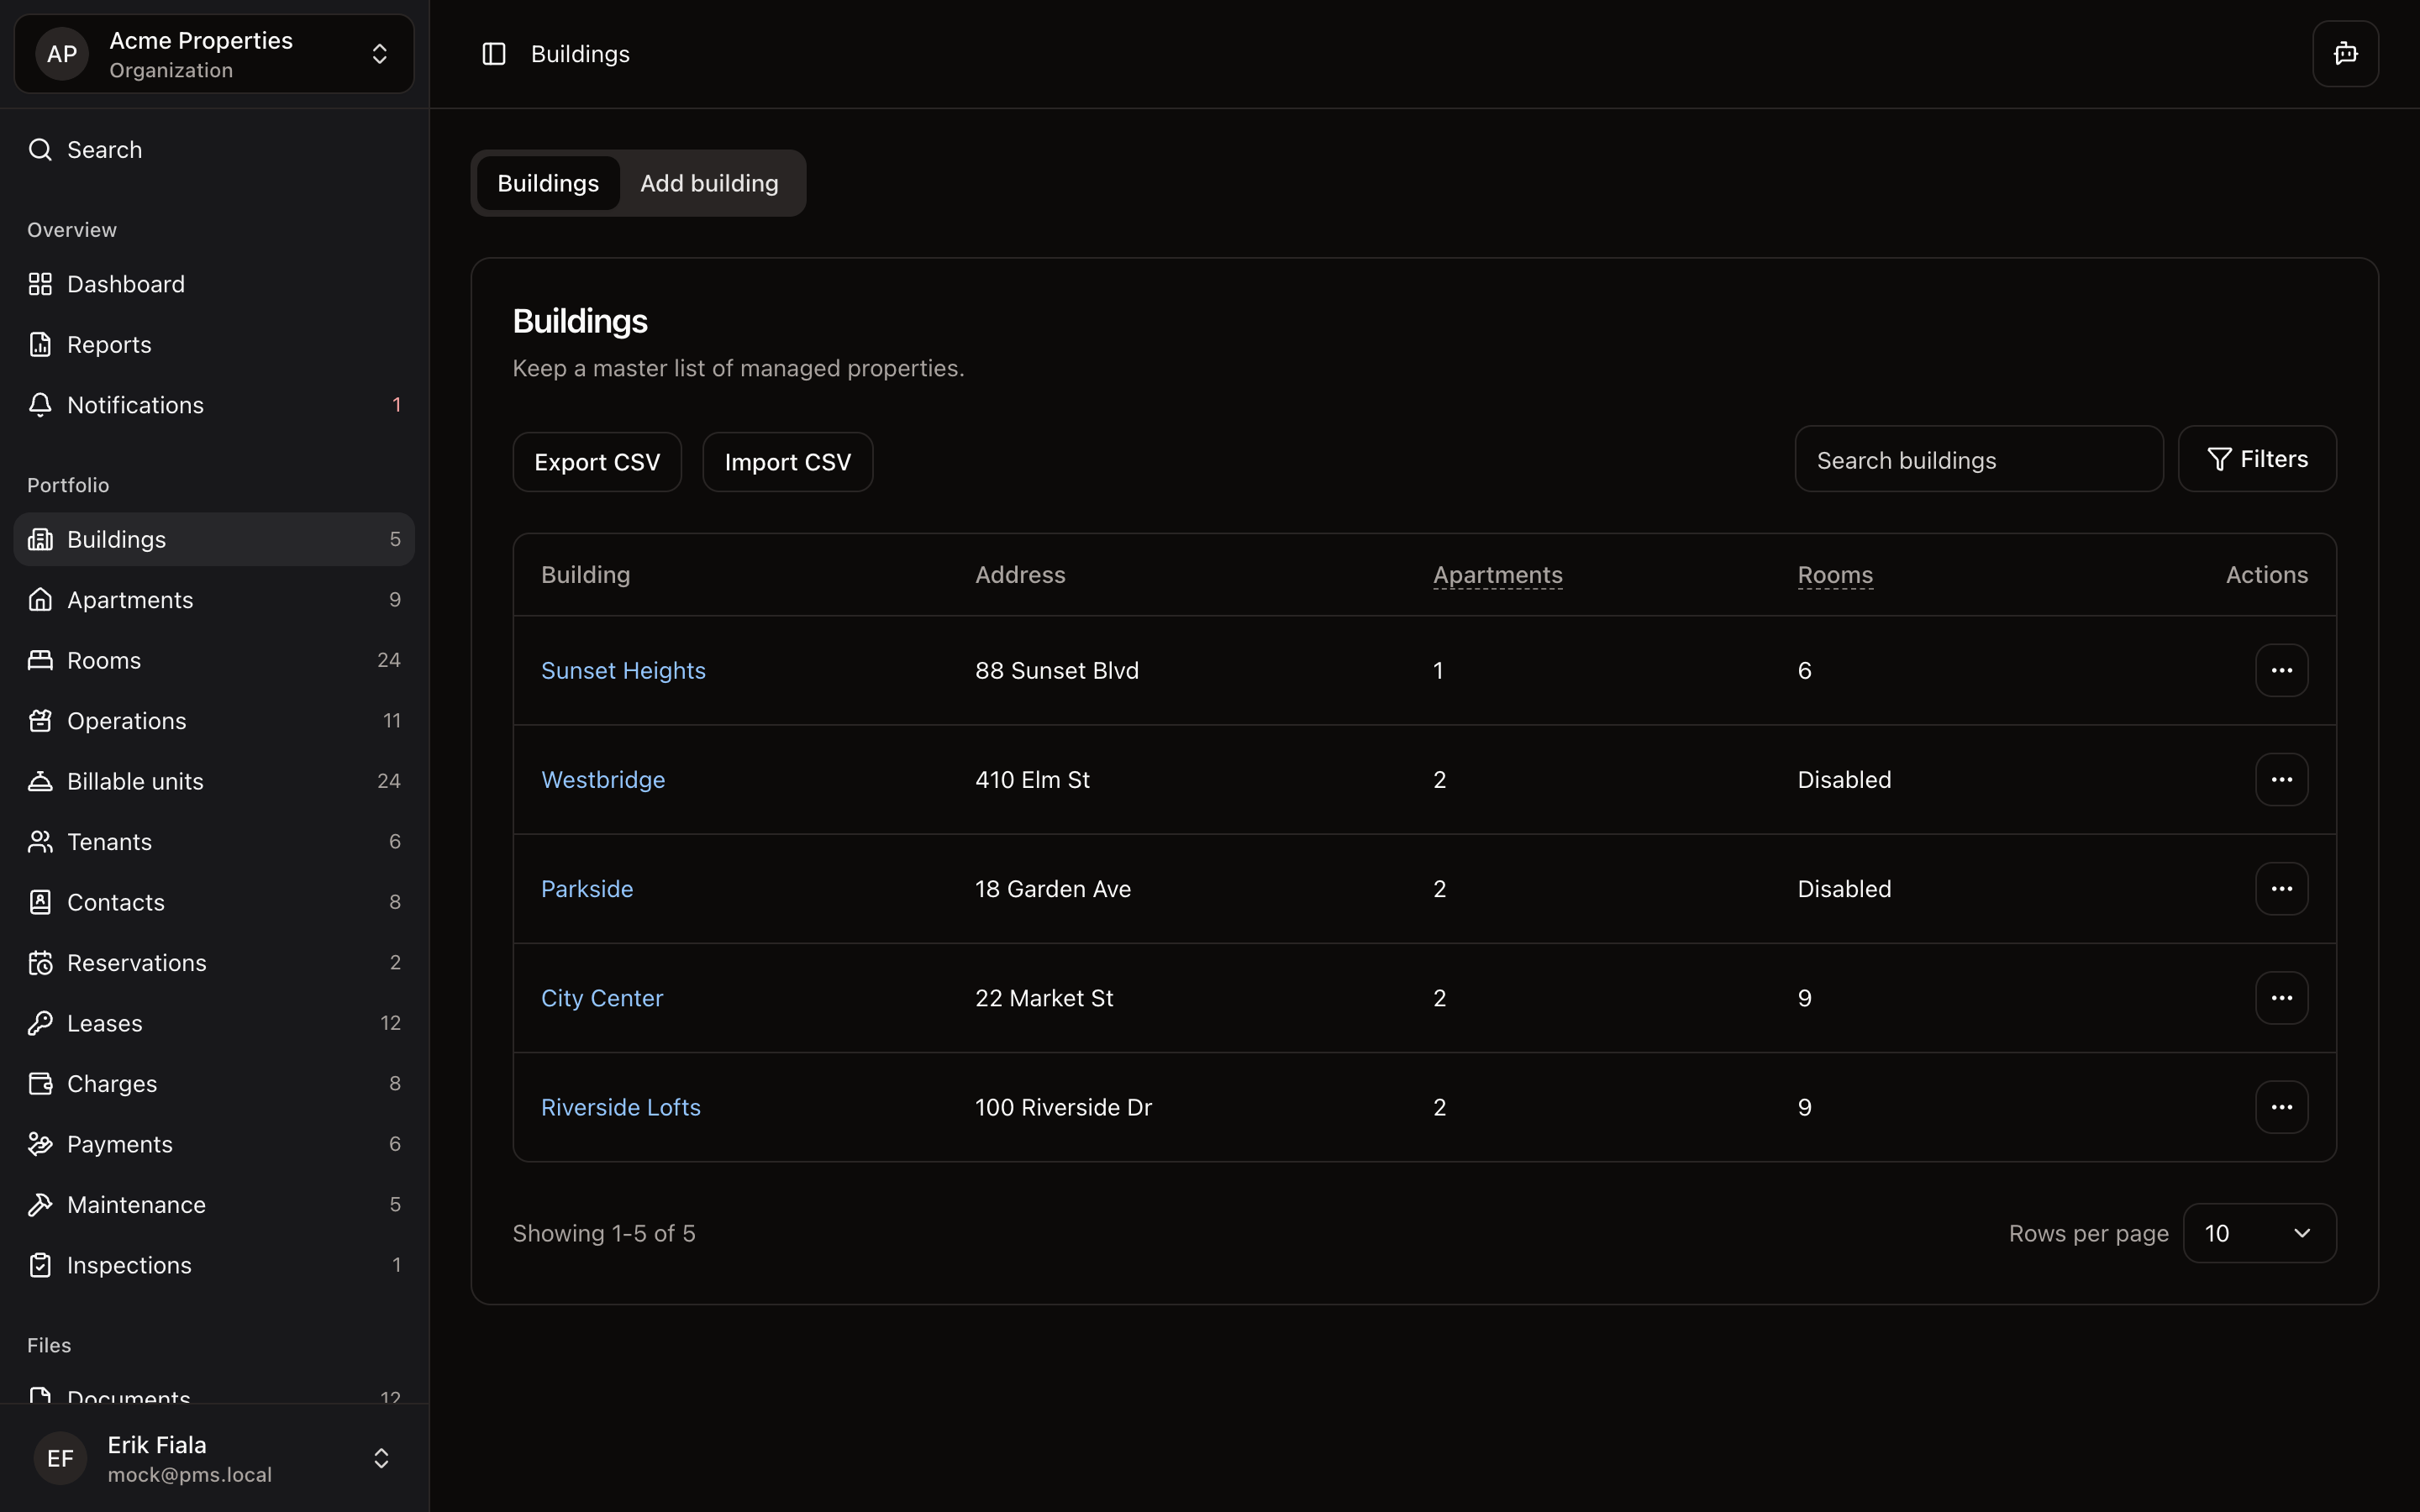Focus the Search buildings field
The image size is (2420, 1512).
coord(1978,460)
